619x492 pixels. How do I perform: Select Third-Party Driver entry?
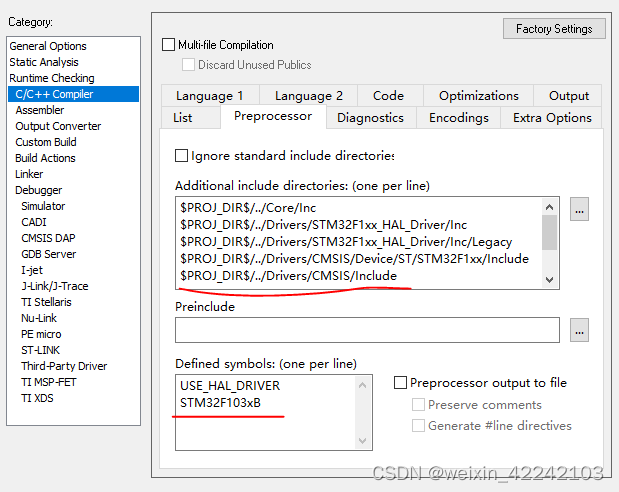coord(73,366)
